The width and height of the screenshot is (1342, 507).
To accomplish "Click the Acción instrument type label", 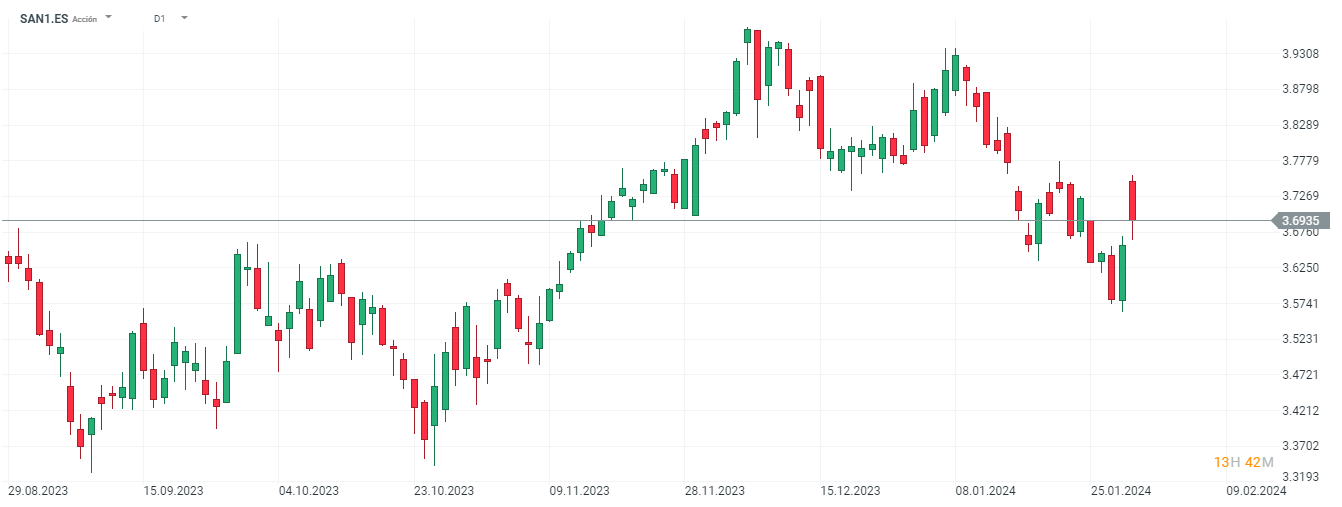I will pos(85,19).
